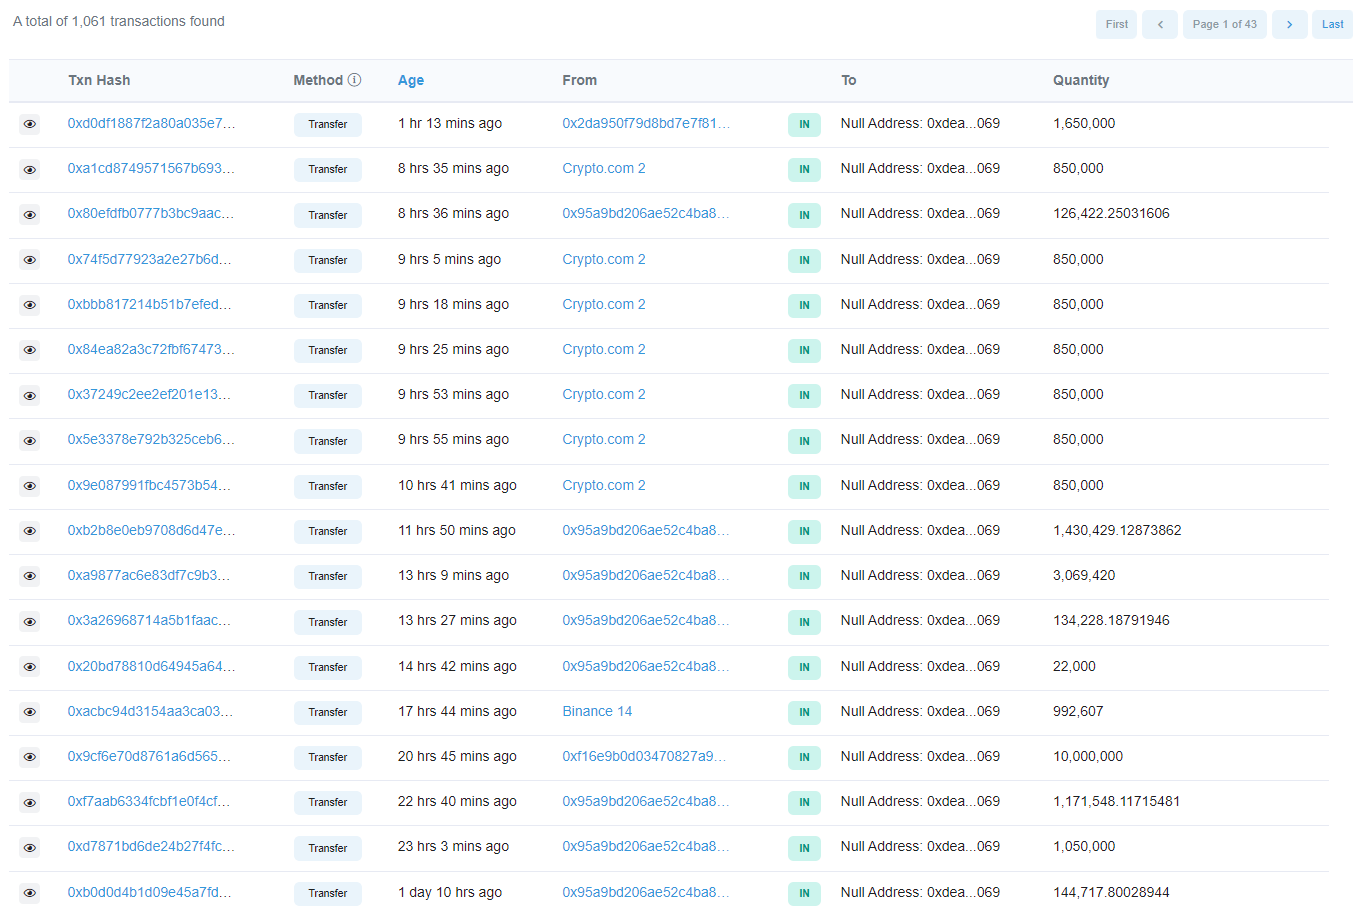Jump to the First page

tap(1117, 24)
